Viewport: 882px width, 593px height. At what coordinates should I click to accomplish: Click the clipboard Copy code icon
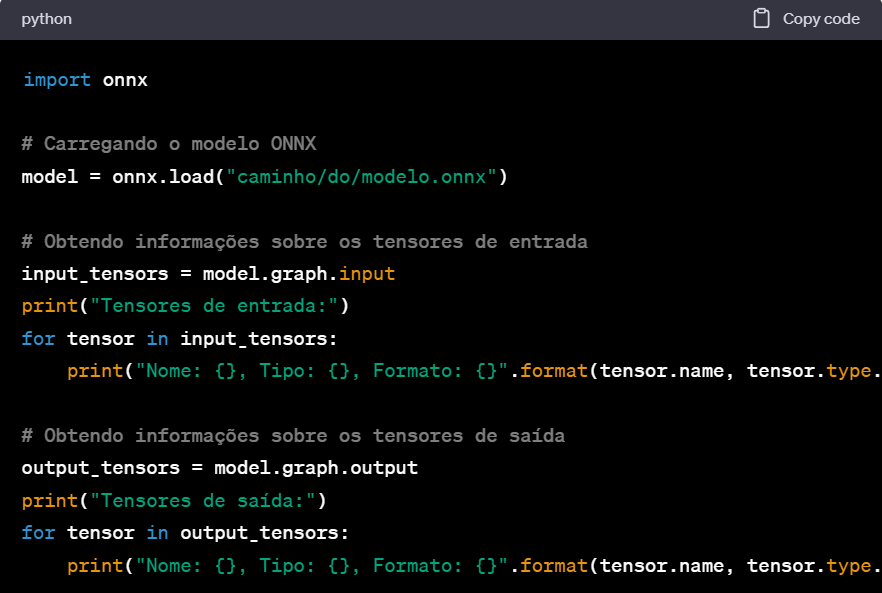(762, 18)
